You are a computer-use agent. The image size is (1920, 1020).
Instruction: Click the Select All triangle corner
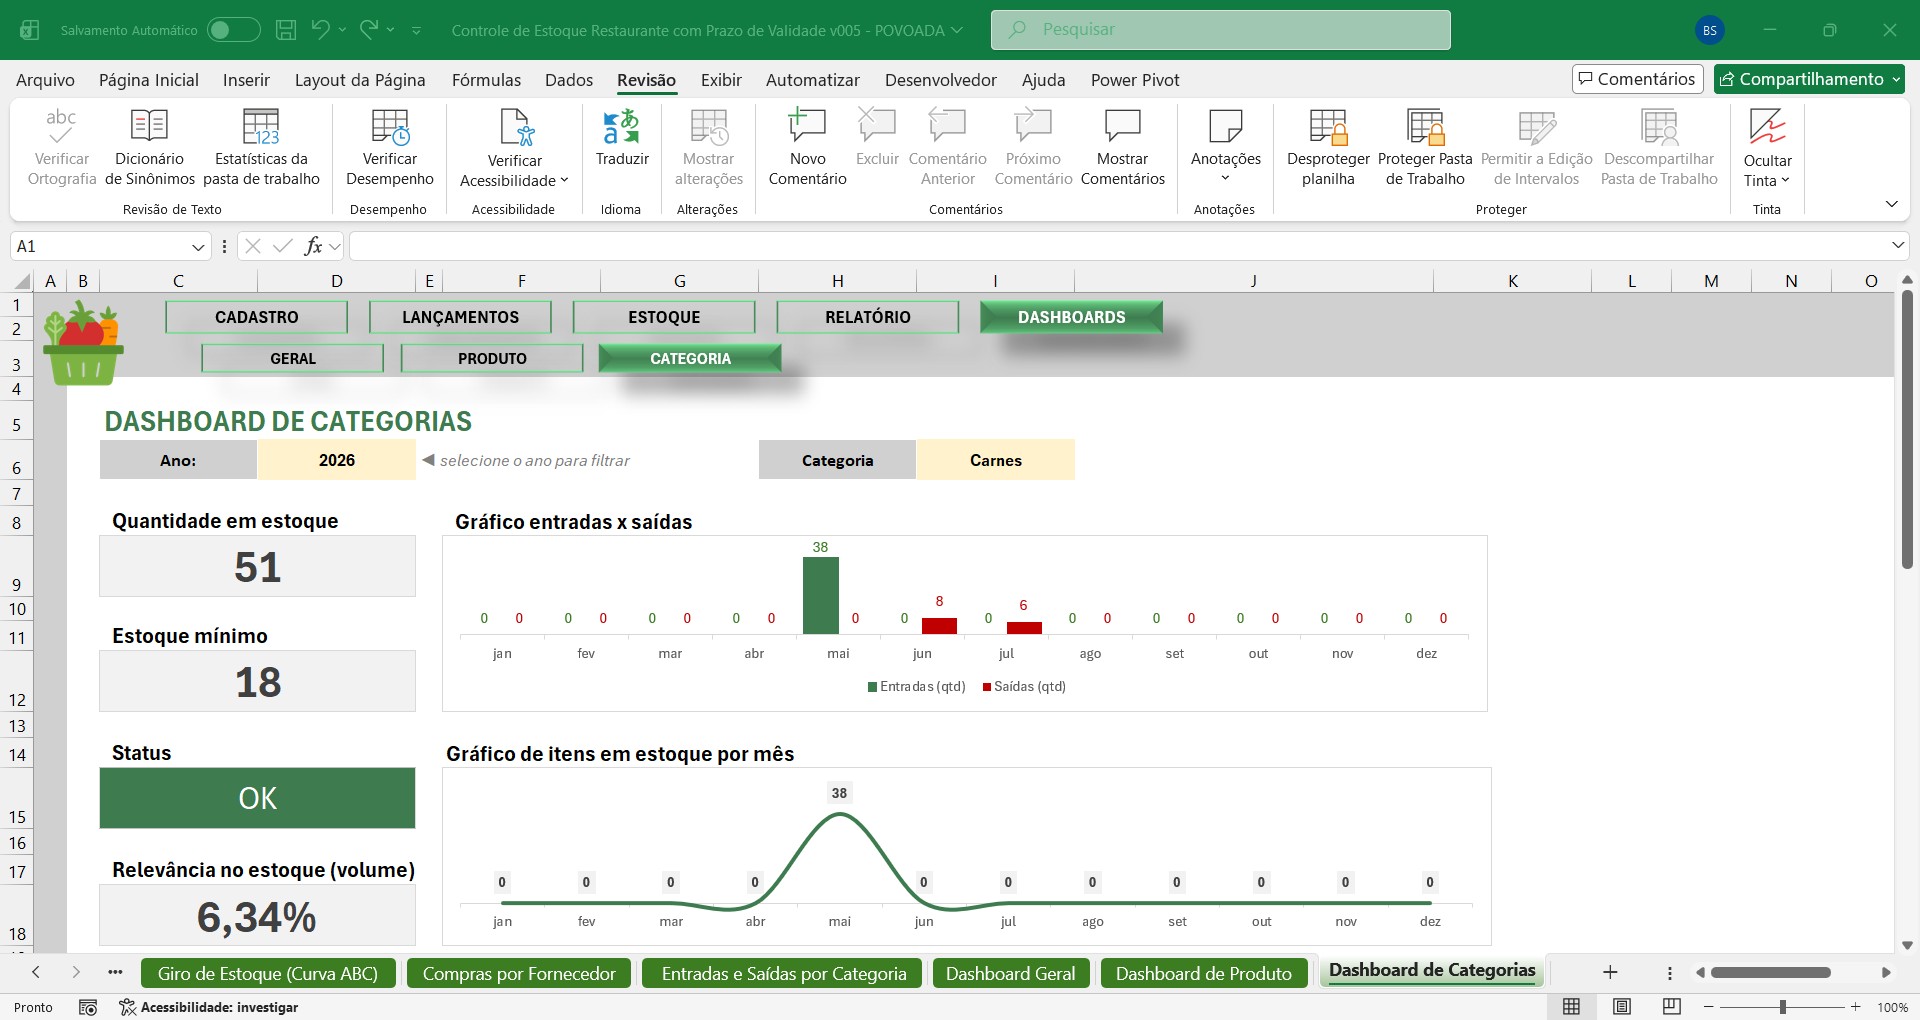point(21,281)
